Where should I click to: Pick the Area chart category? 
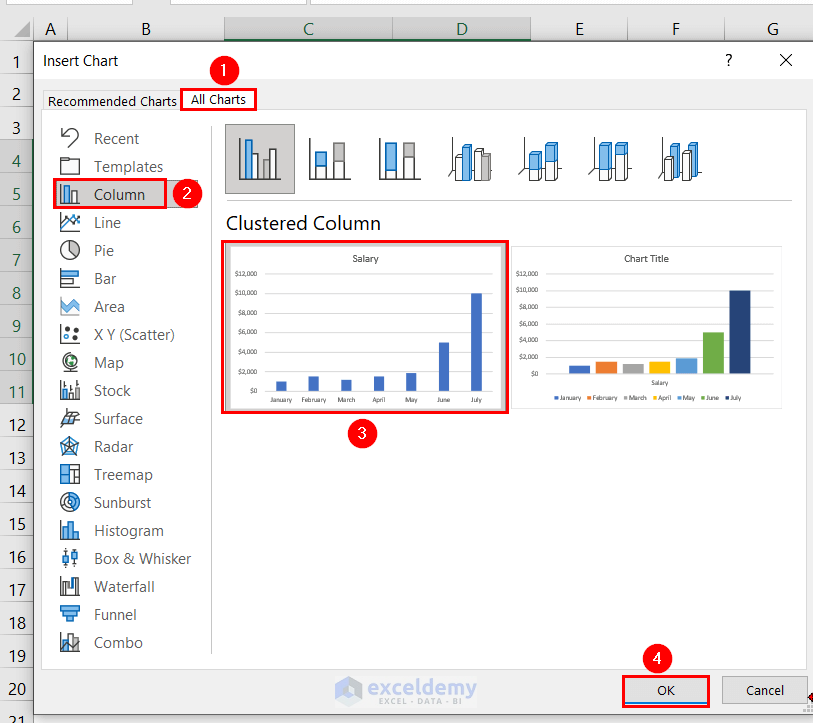(125, 307)
